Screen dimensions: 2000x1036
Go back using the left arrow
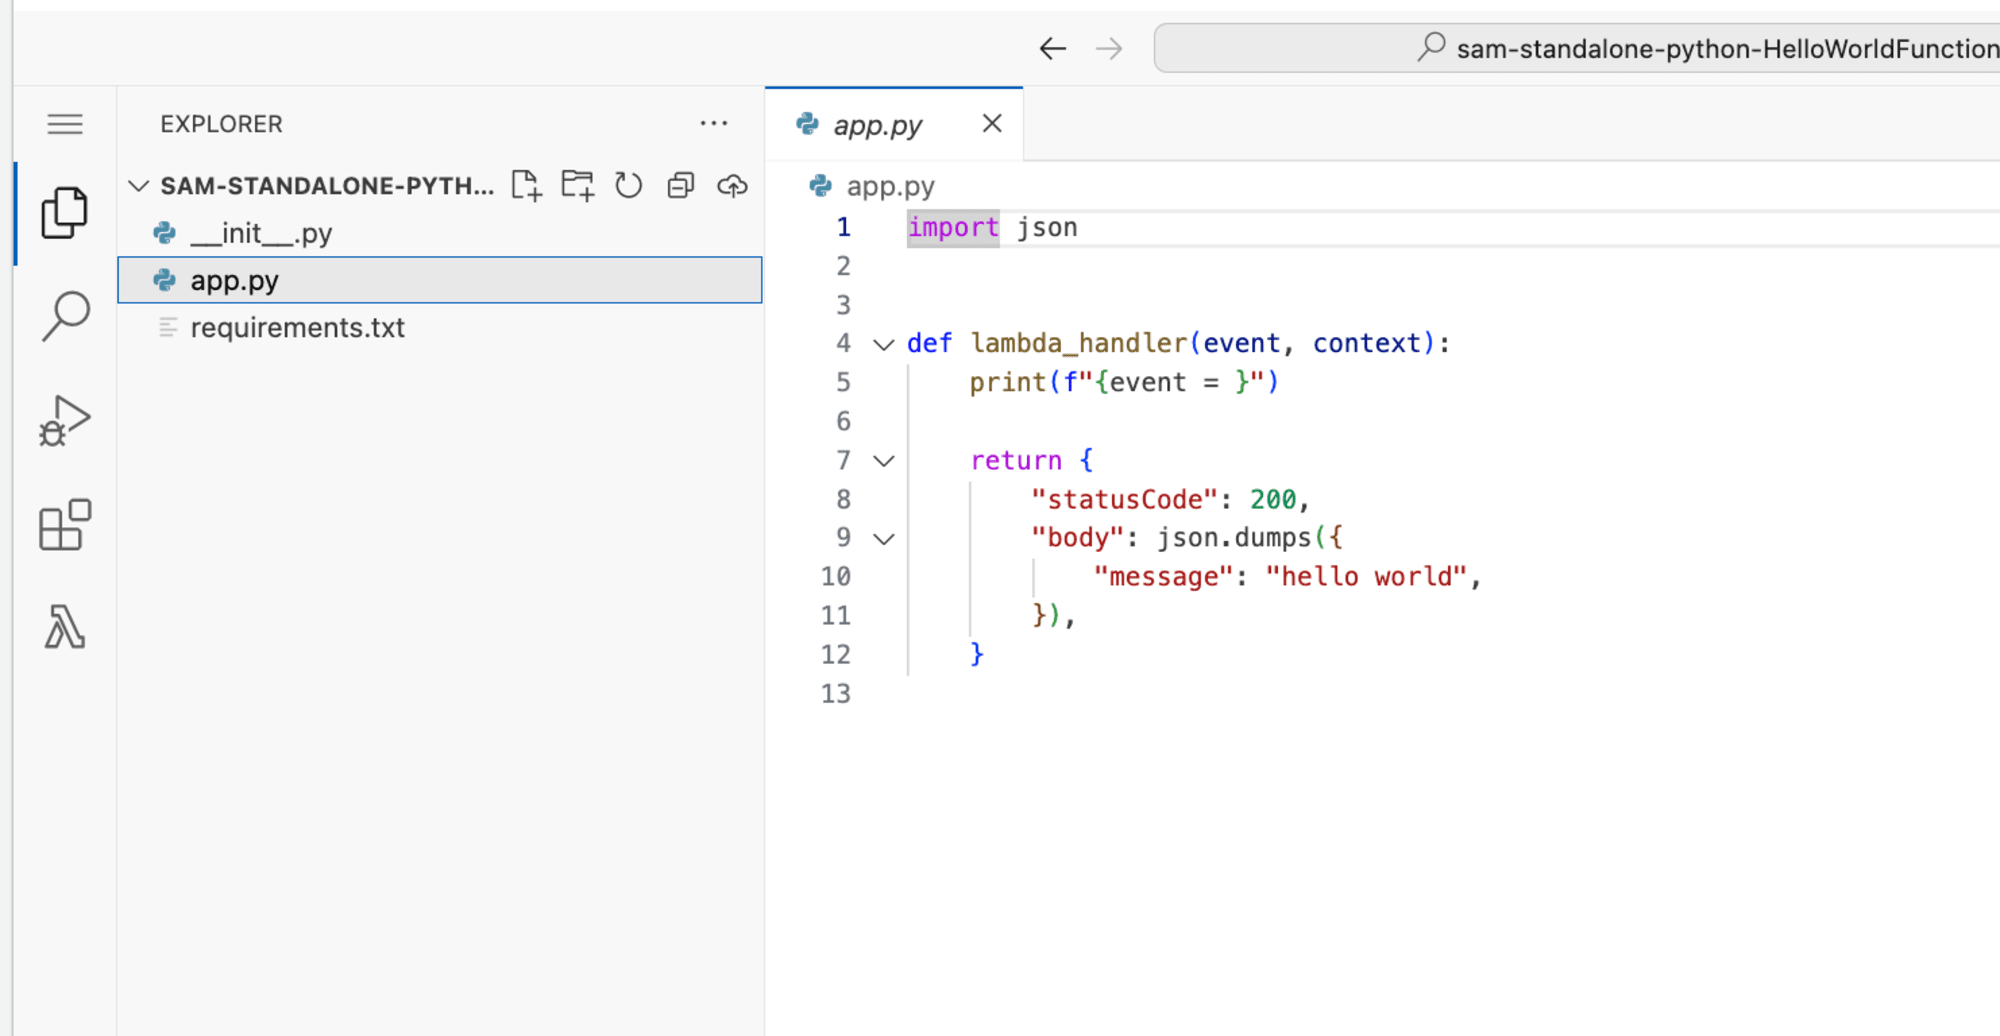coord(1052,48)
